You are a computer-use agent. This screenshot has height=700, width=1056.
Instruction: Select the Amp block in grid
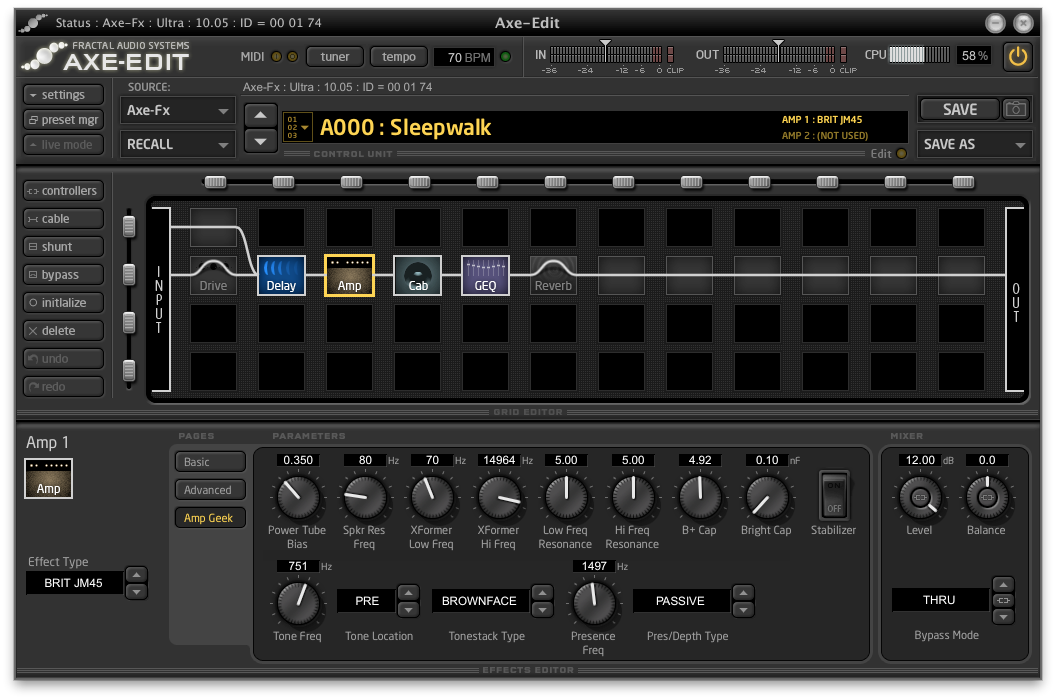[349, 276]
